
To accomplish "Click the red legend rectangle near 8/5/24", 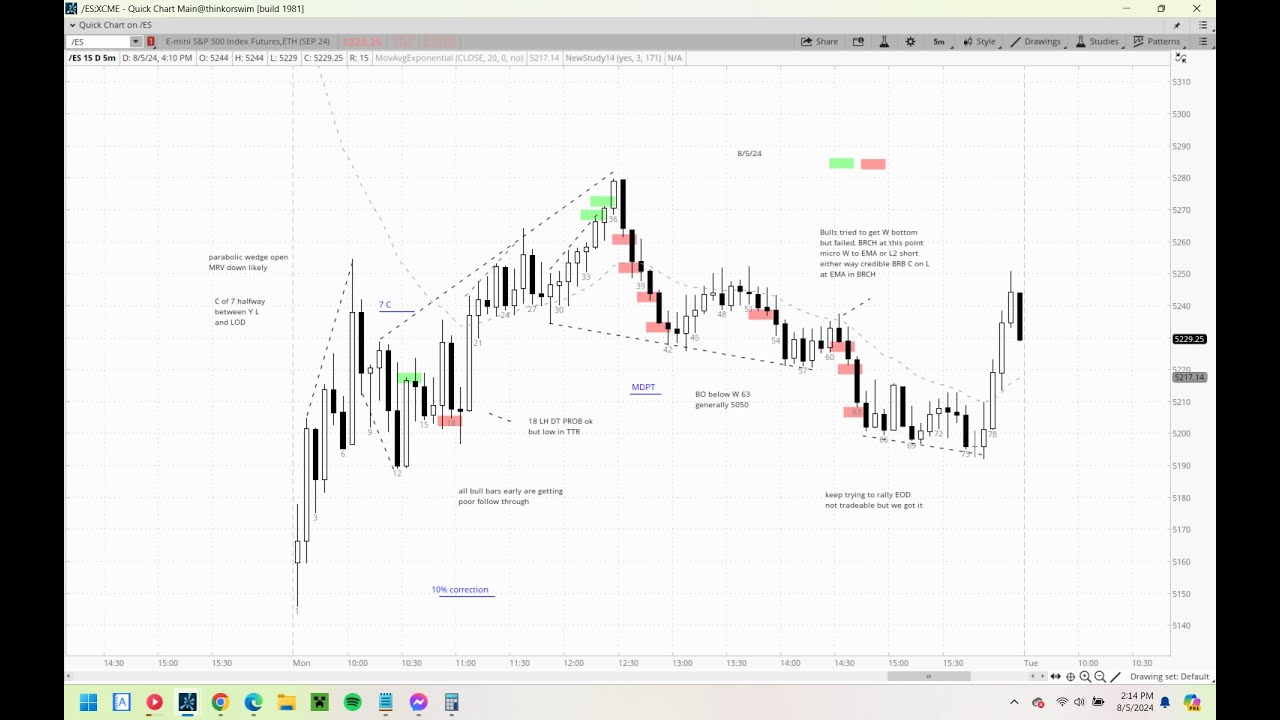I will (x=873, y=164).
